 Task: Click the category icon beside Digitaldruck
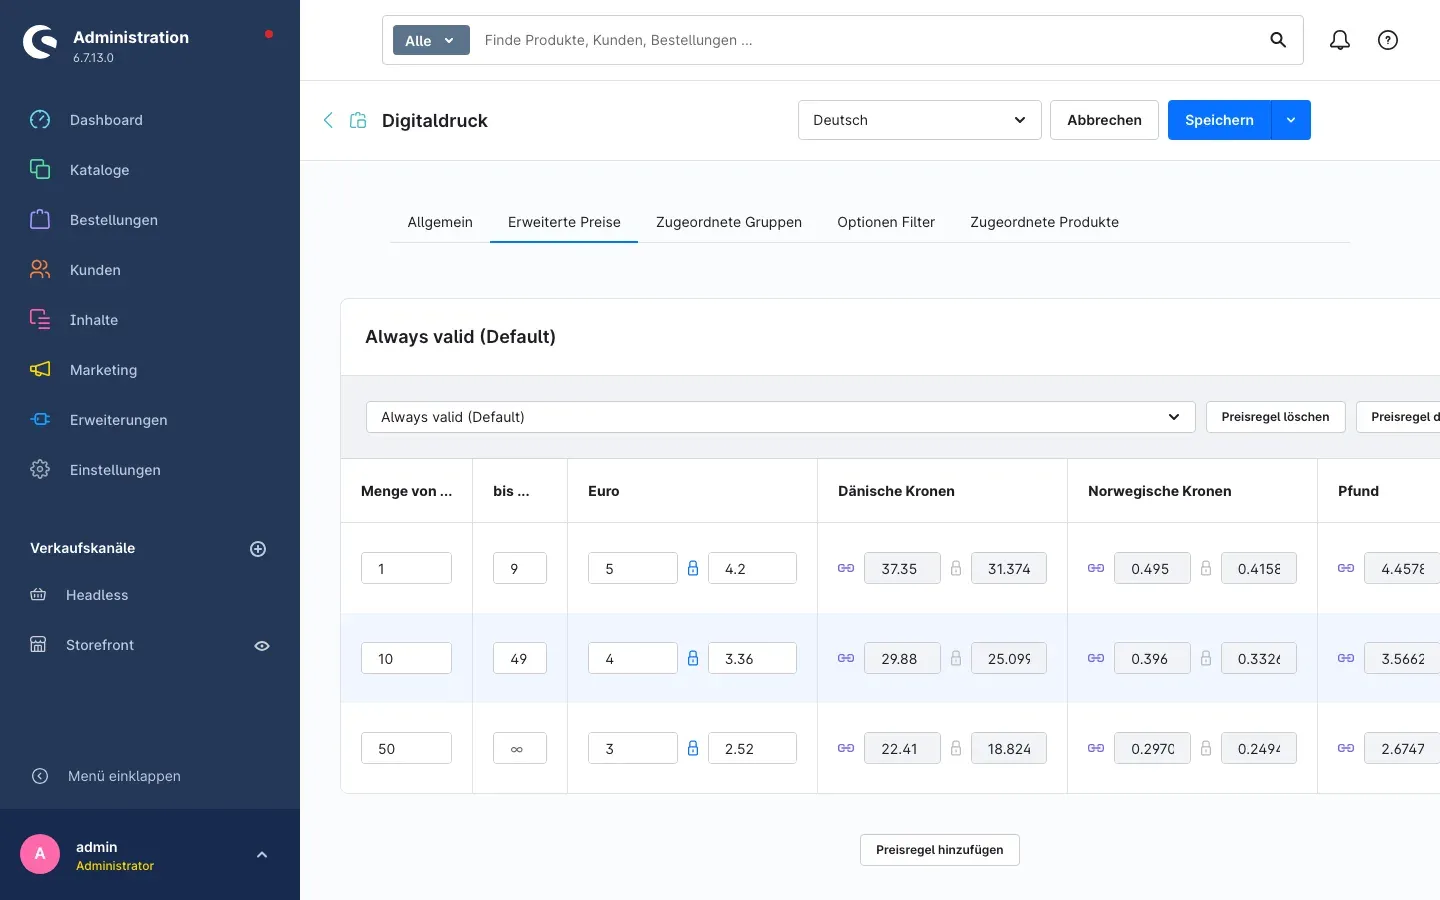[x=358, y=120]
